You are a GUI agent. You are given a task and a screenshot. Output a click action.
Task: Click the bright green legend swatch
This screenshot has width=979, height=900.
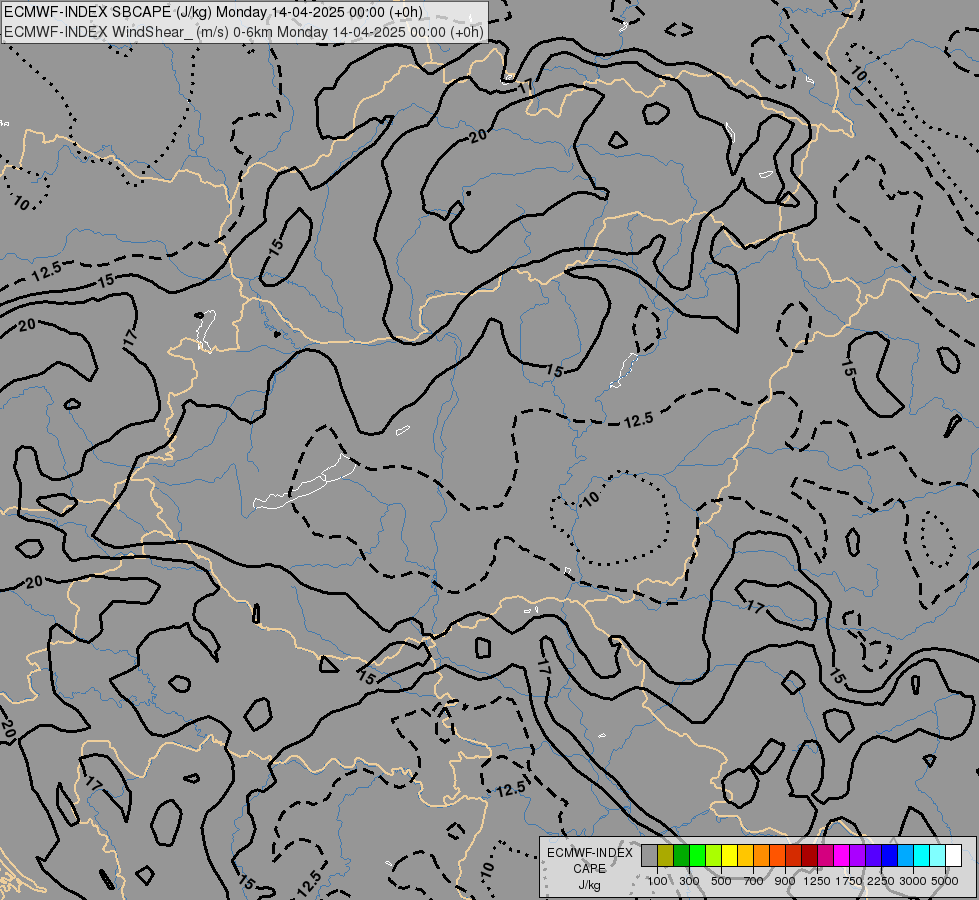point(697,855)
